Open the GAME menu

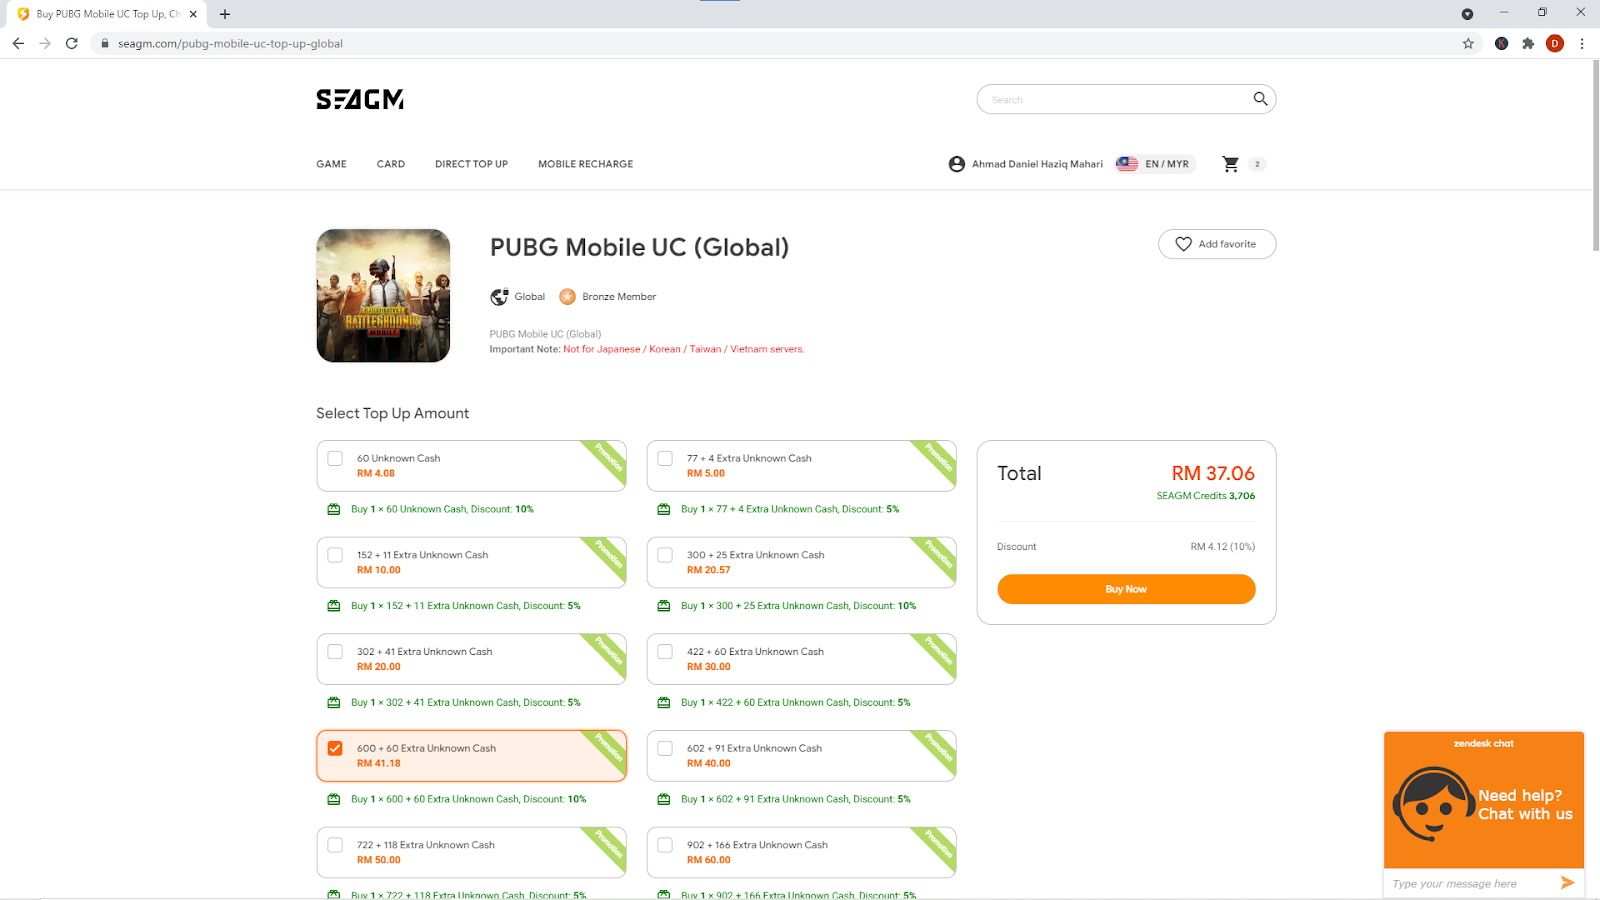(332, 164)
